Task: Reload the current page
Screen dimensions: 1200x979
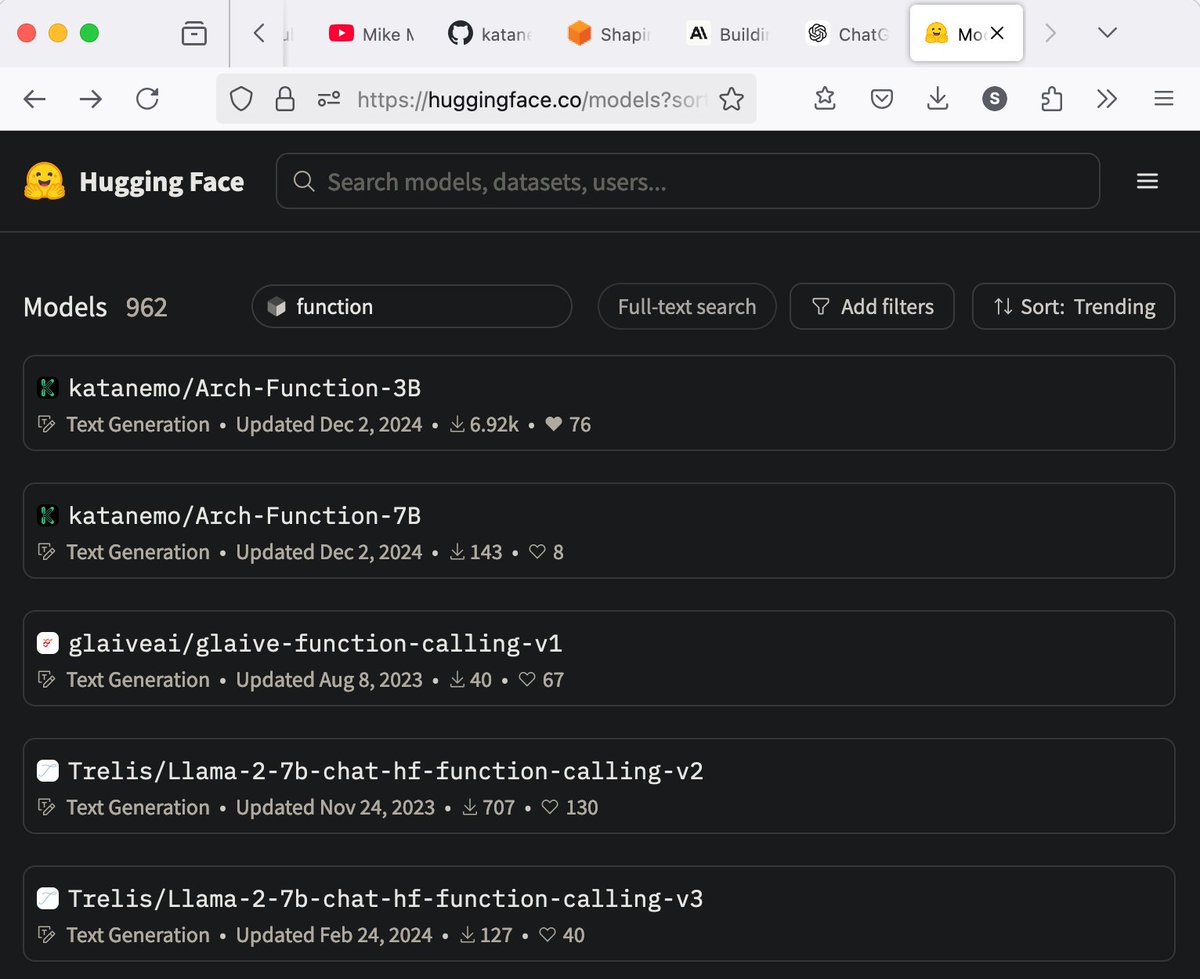Action: pos(147,98)
